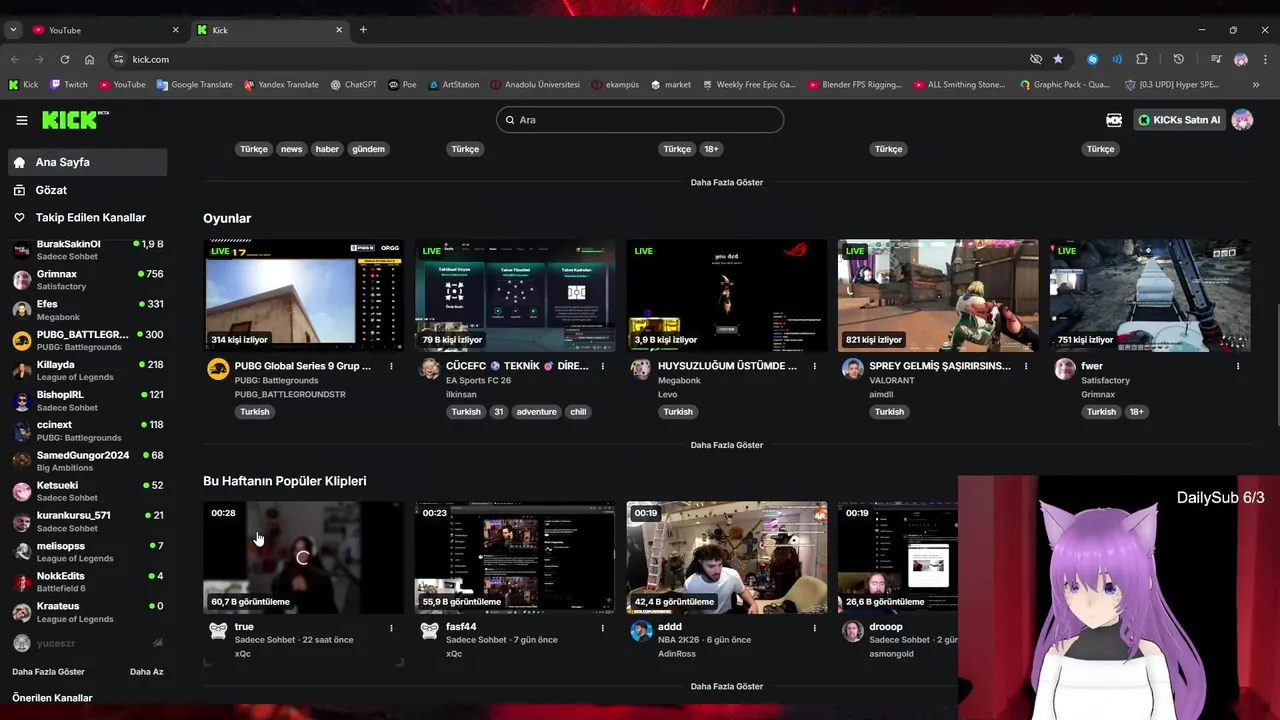The width and height of the screenshot is (1280, 720).
Task: Open options menu for PUBG Global Series stream
Action: (x=391, y=367)
